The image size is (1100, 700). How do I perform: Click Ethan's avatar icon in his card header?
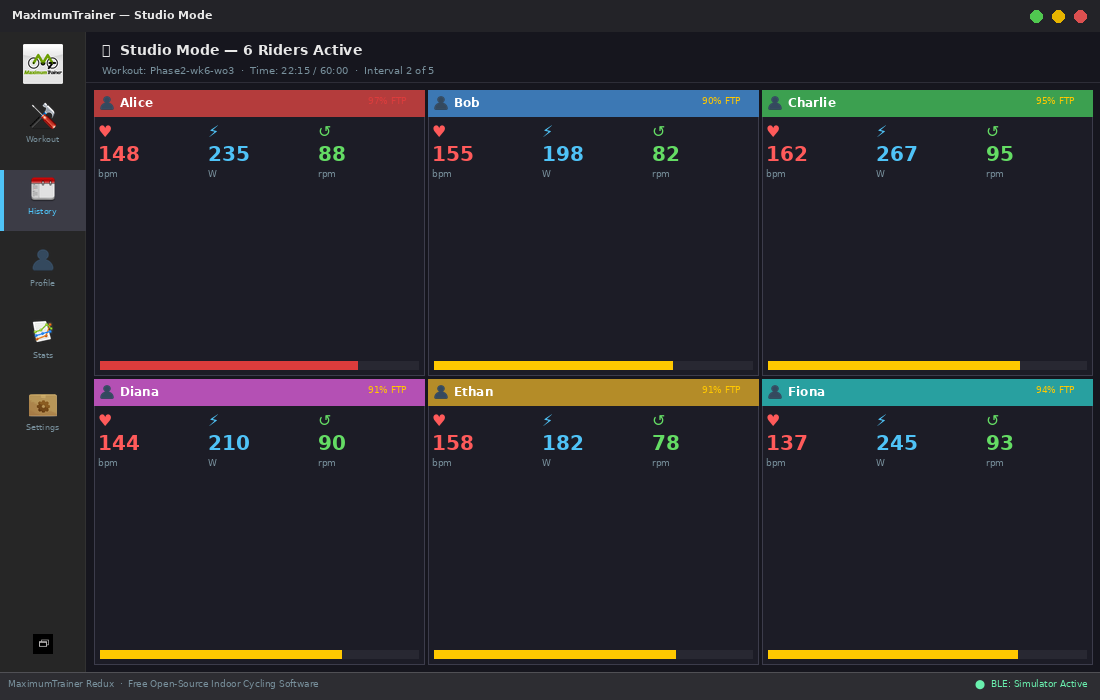(x=441, y=392)
